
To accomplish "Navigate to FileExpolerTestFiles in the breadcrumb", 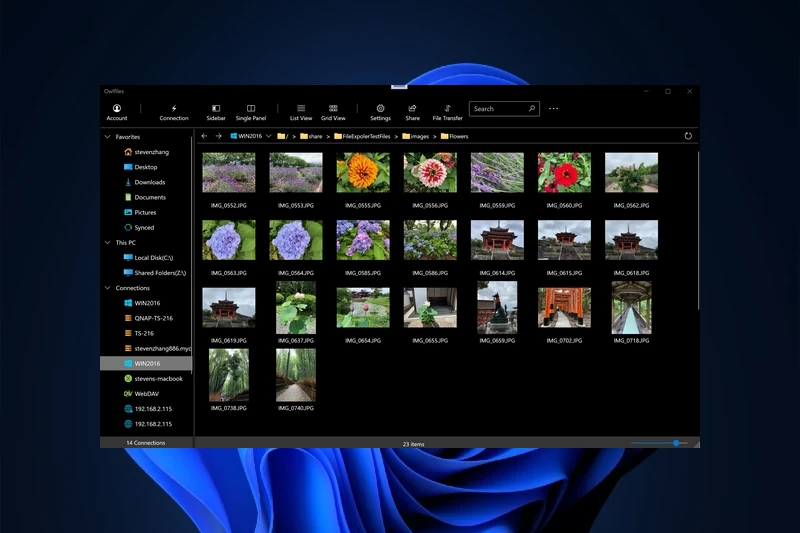I will 362,136.
